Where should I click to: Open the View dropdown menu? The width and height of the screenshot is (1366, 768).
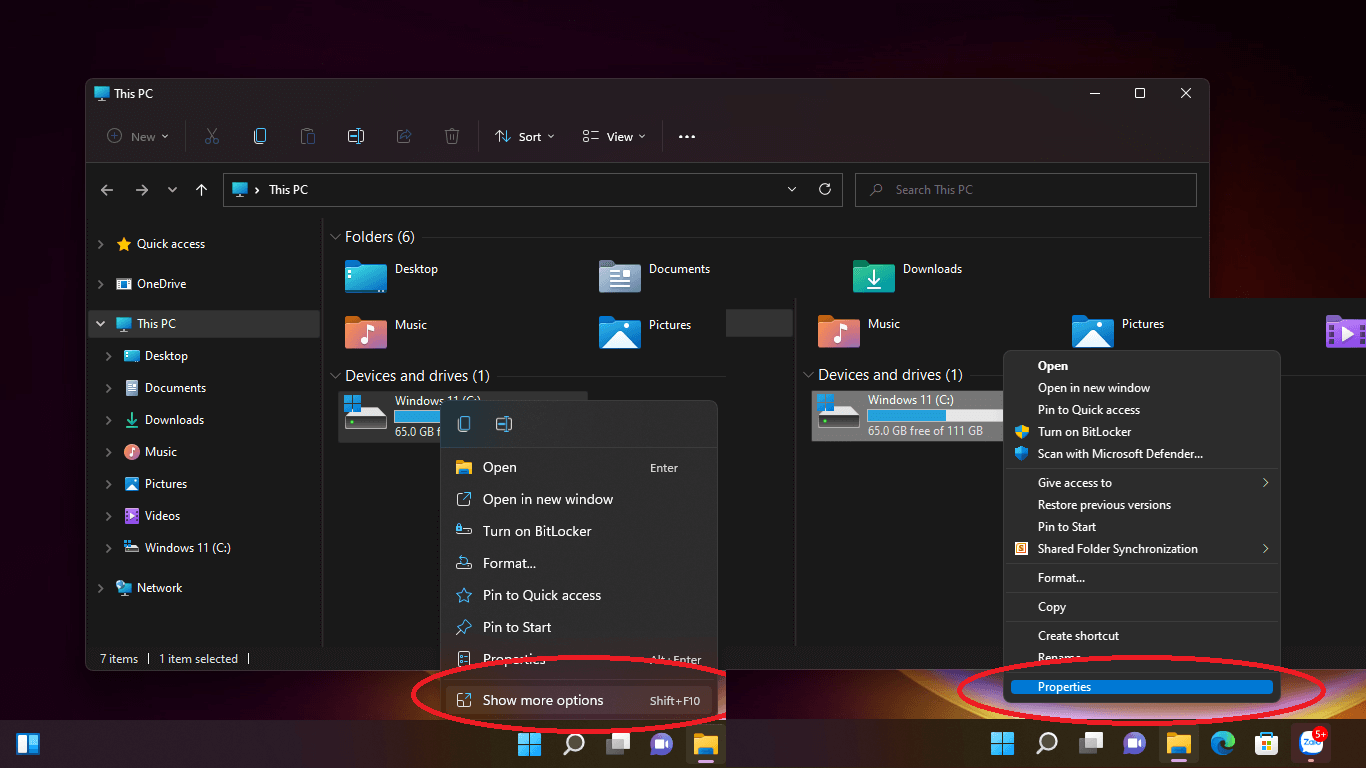[x=614, y=137]
